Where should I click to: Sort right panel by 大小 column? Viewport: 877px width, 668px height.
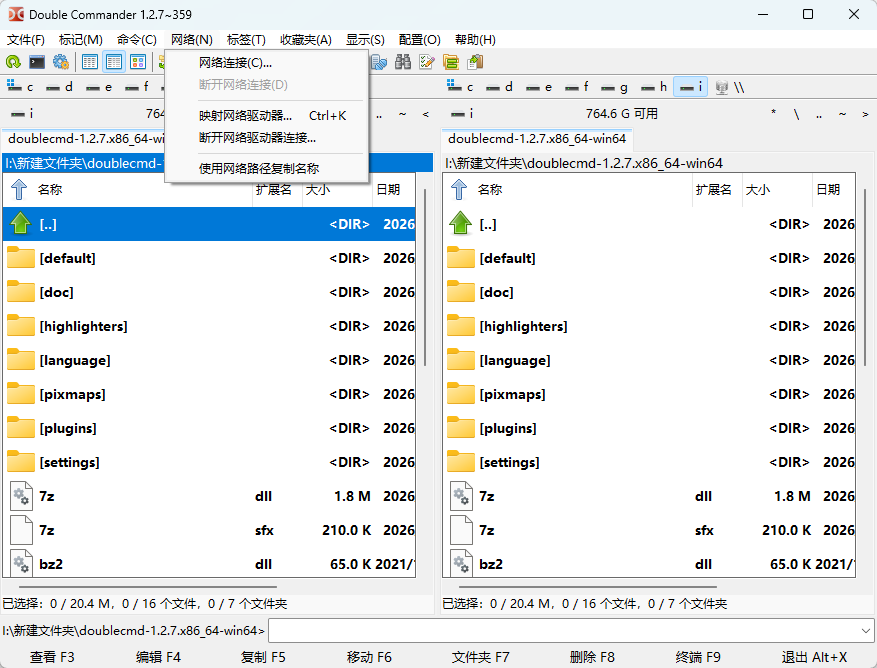[777, 189]
